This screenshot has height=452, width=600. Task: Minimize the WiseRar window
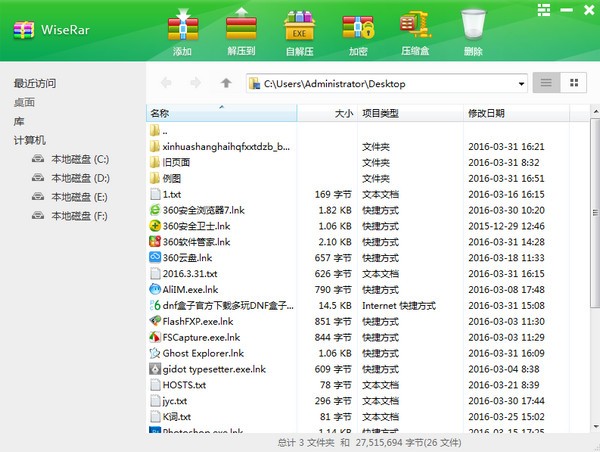pos(567,10)
